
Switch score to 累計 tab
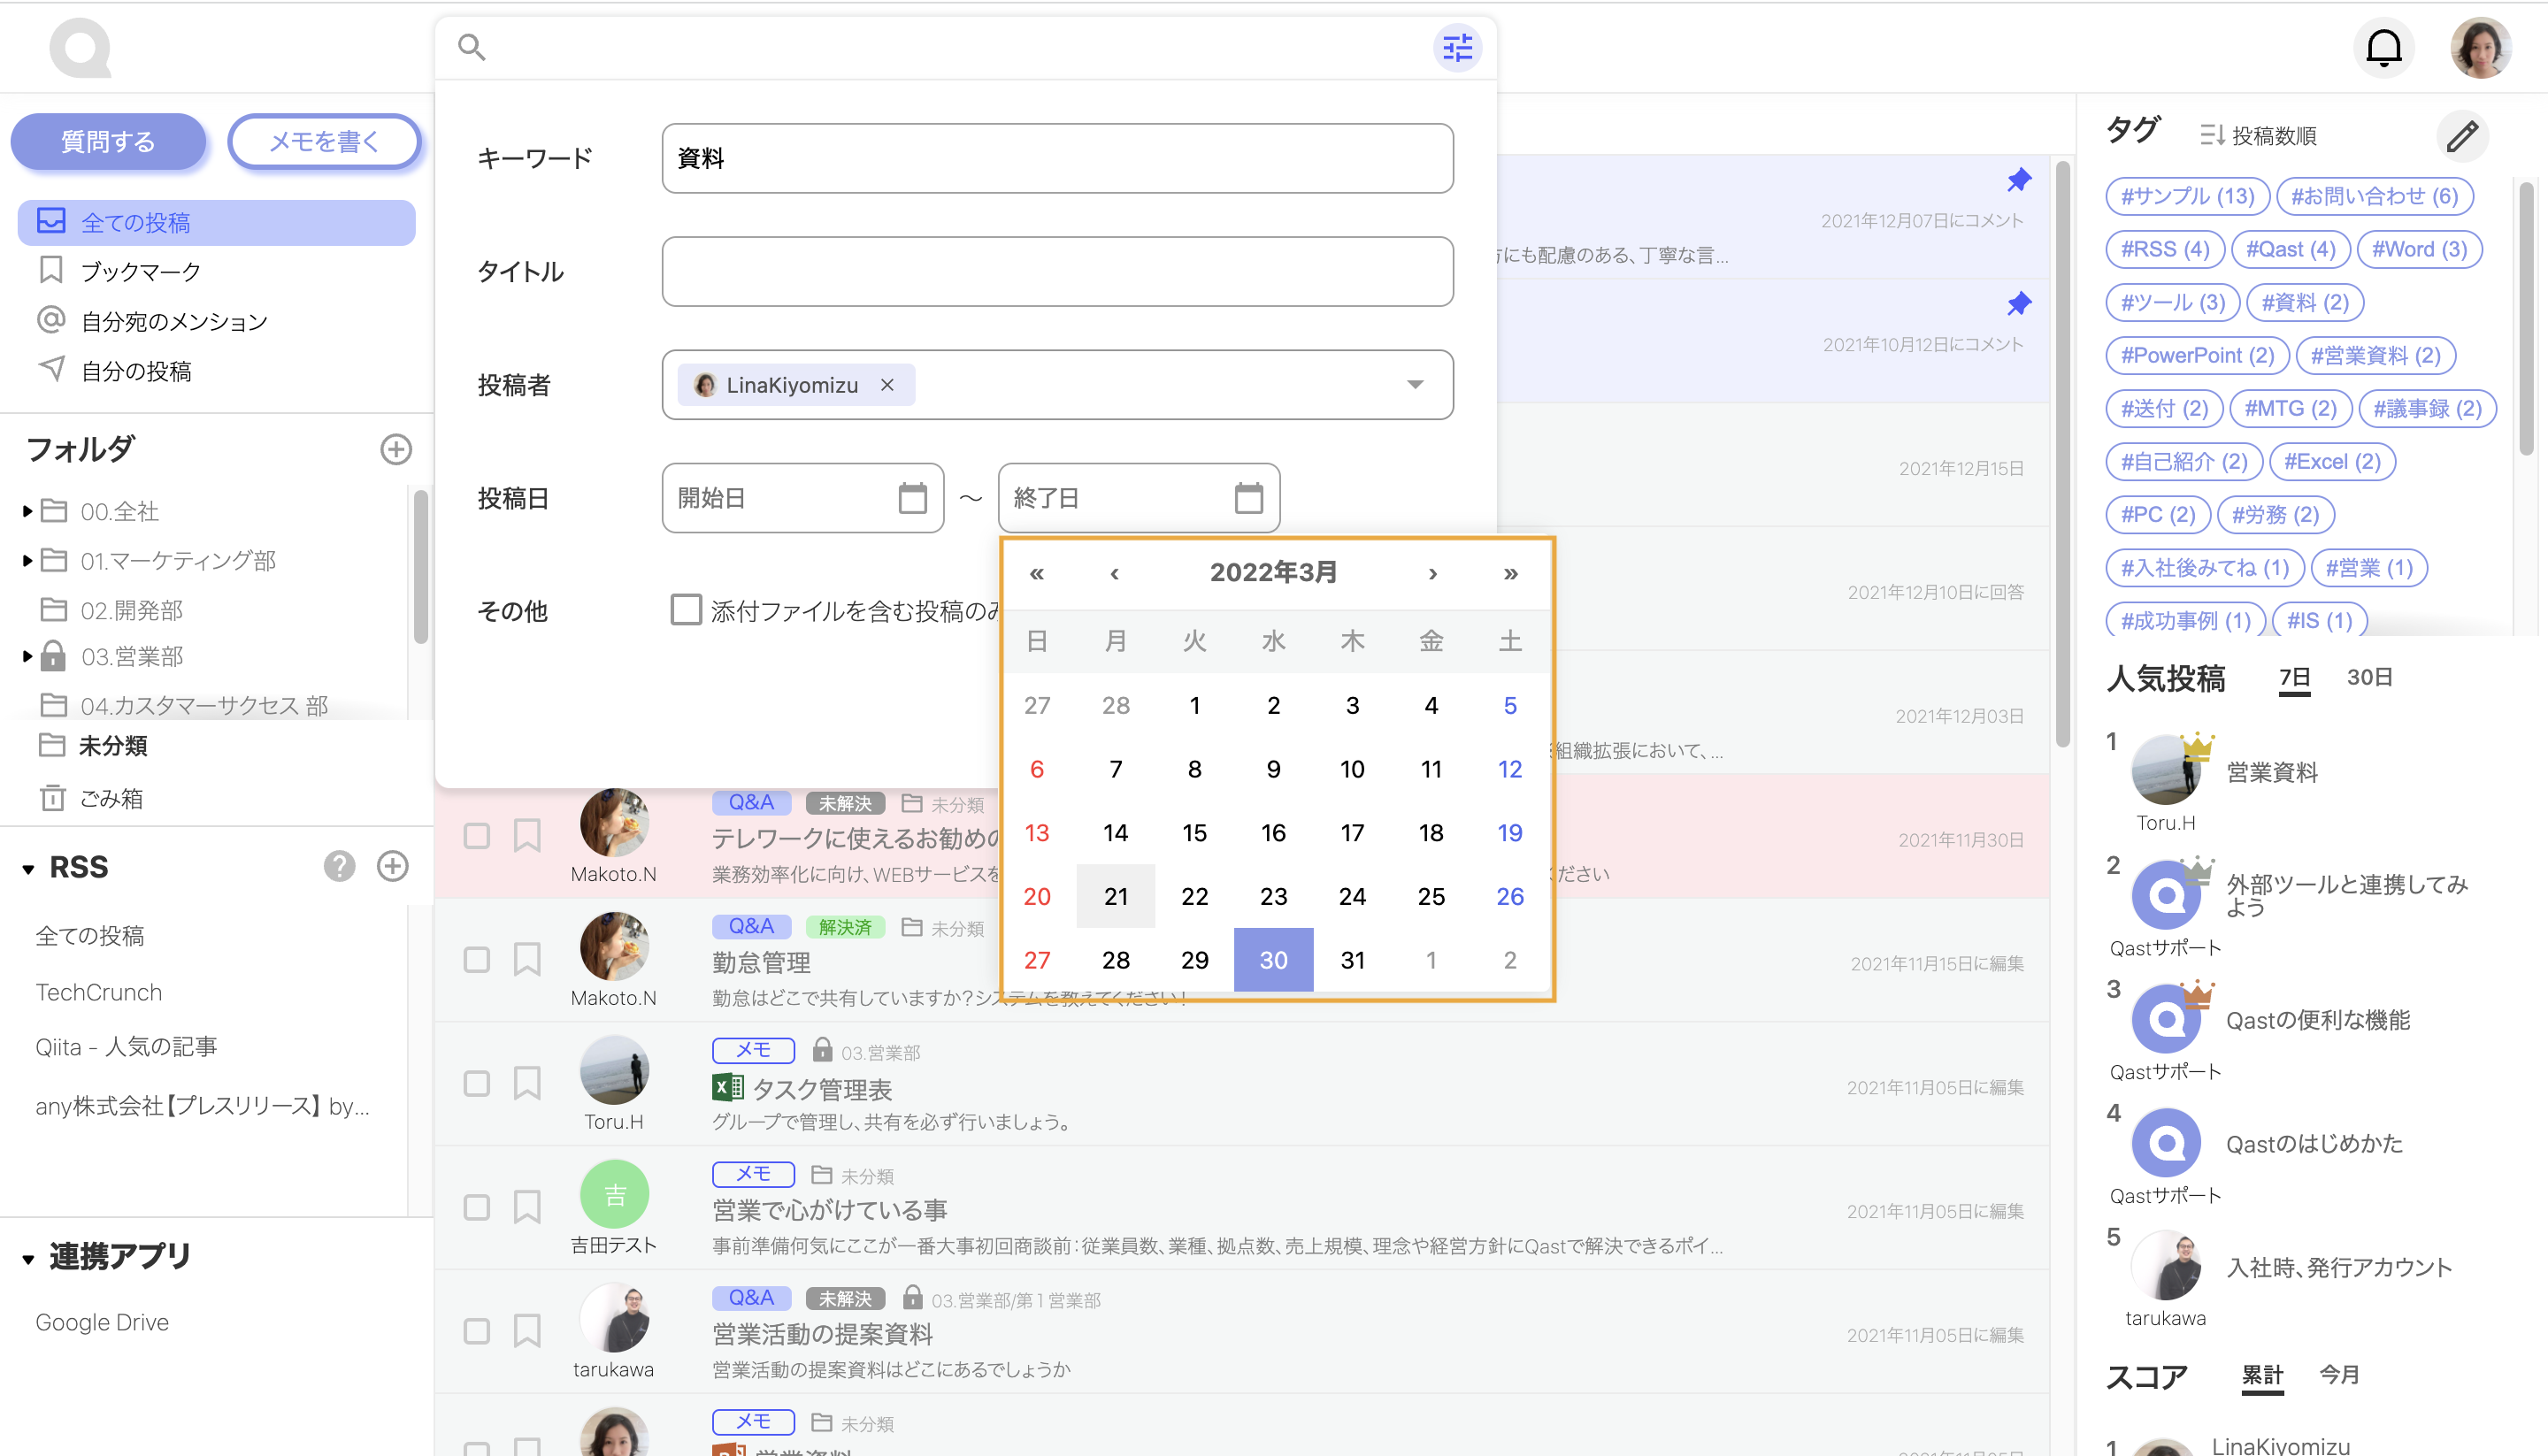[2262, 1375]
